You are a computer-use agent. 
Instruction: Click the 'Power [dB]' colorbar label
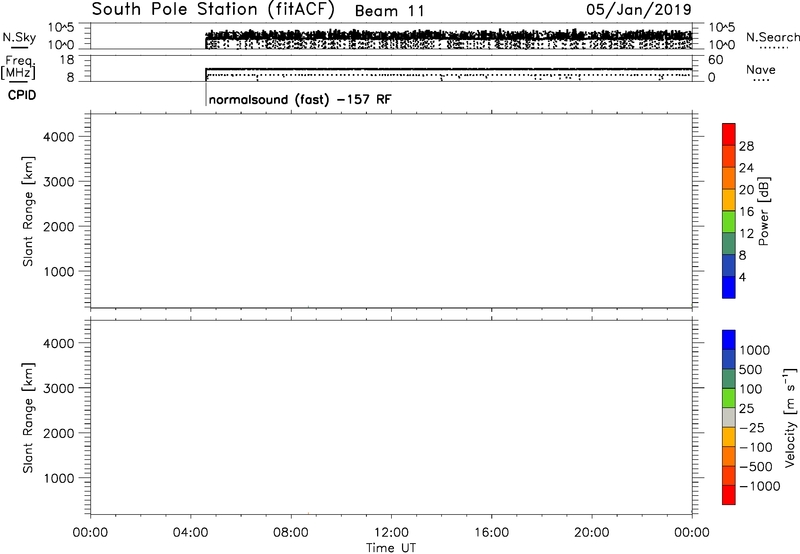pyautogui.click(x=763, y=211)
